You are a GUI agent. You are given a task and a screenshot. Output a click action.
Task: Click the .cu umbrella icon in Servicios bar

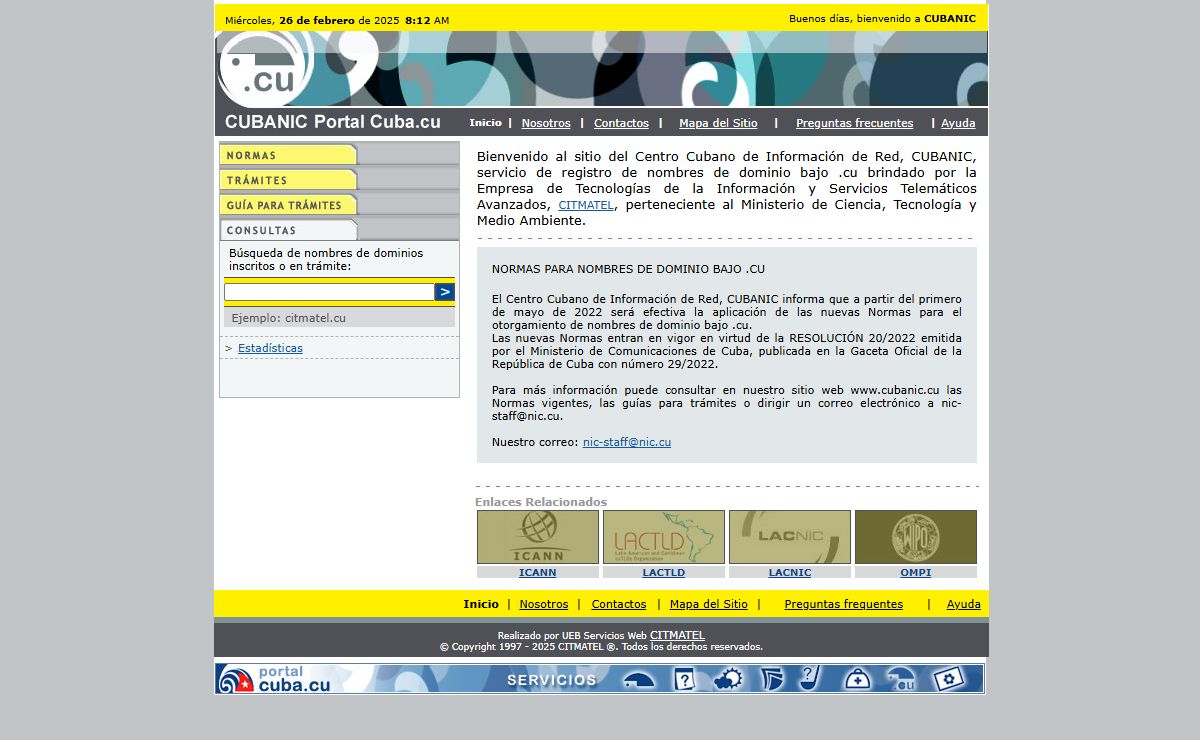click(901, 680)
